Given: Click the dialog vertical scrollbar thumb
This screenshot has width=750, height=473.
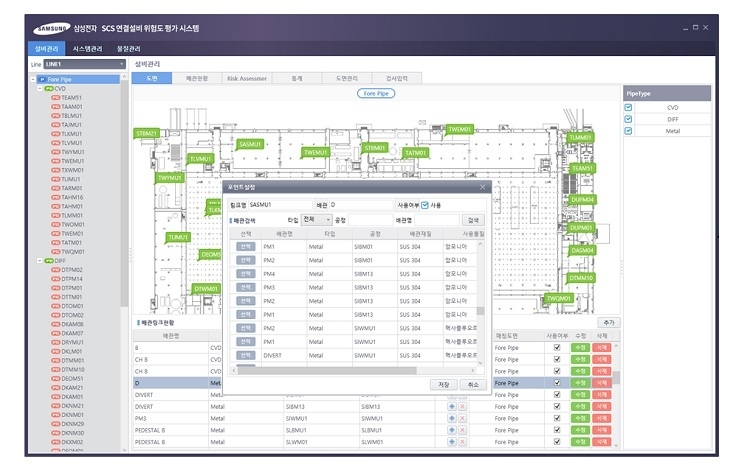Looking at the screenshot, I should pos(480,311).
